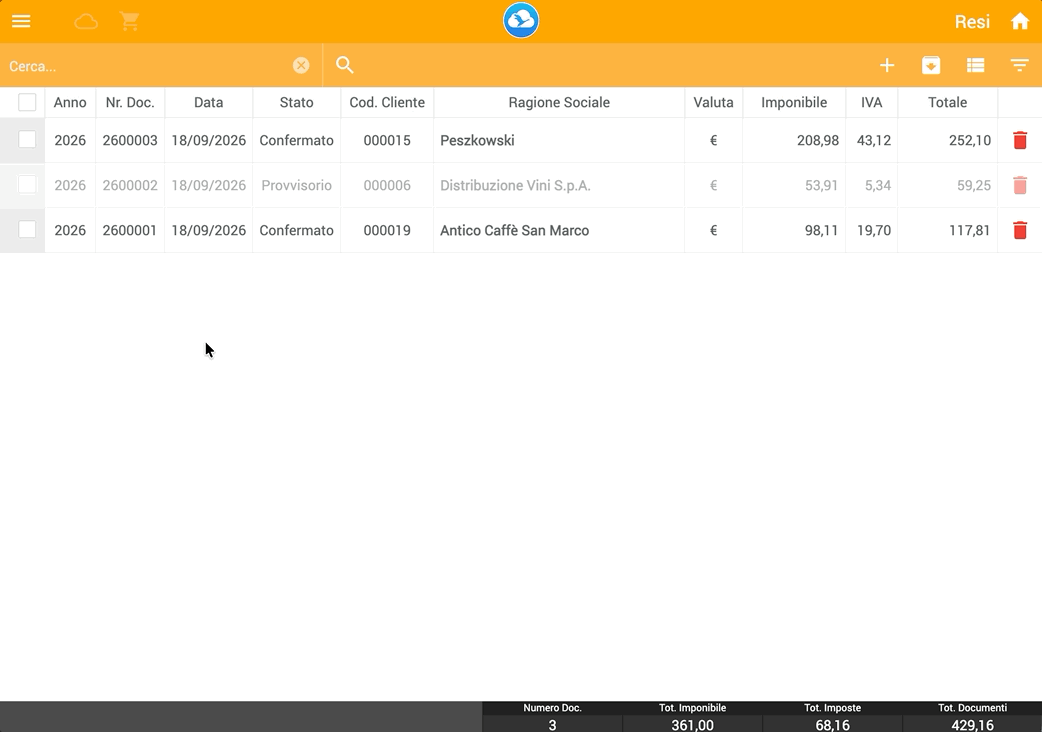
Task: Check the Antico Caffè San Marco row checkbox
Action: [x=27, y=229]
